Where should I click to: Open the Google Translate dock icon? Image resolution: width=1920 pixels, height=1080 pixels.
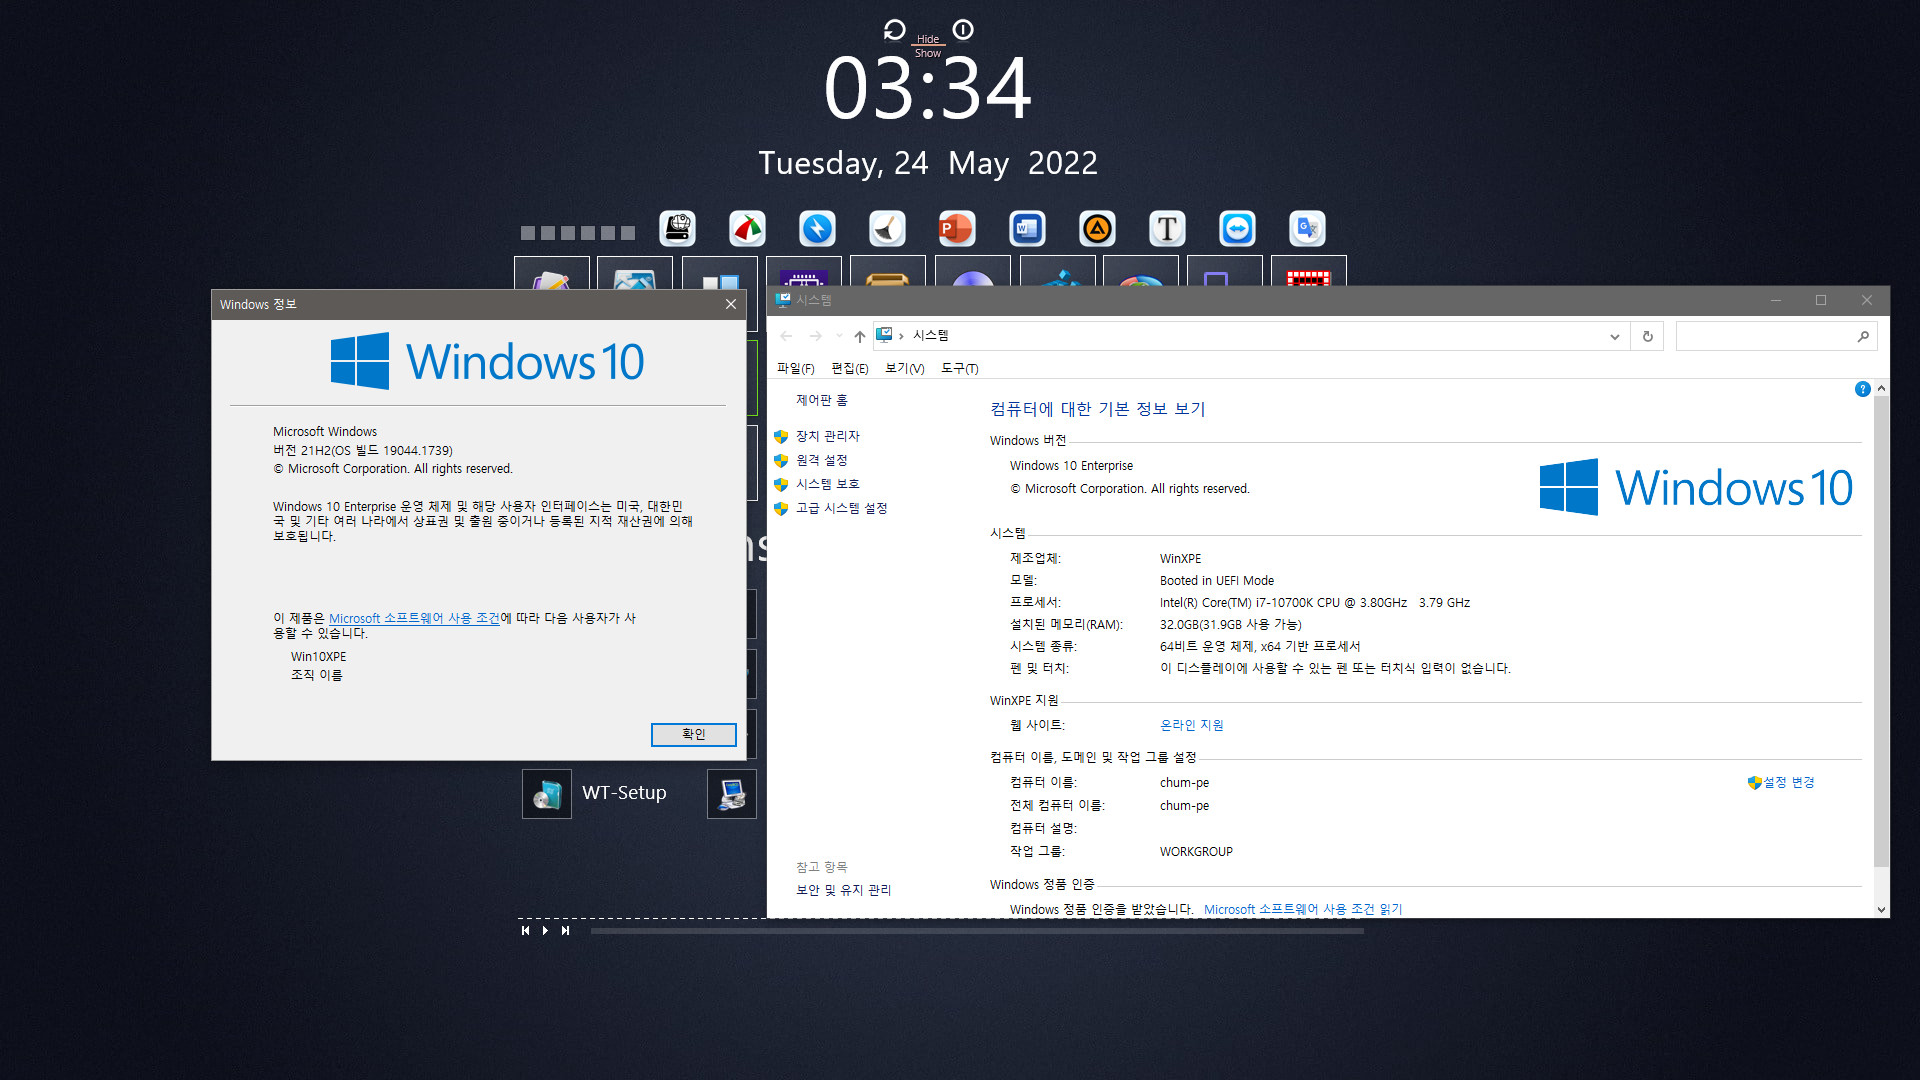(x=1307, y=228)
